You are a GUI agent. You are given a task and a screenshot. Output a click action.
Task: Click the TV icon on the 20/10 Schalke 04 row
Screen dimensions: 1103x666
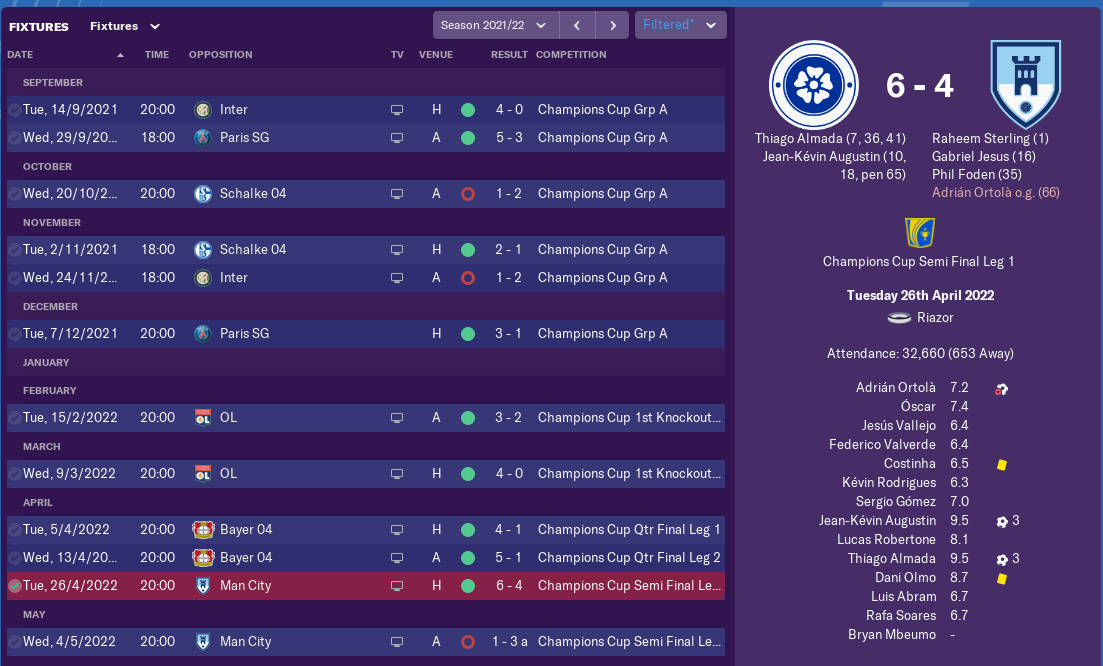click(397, 193)
